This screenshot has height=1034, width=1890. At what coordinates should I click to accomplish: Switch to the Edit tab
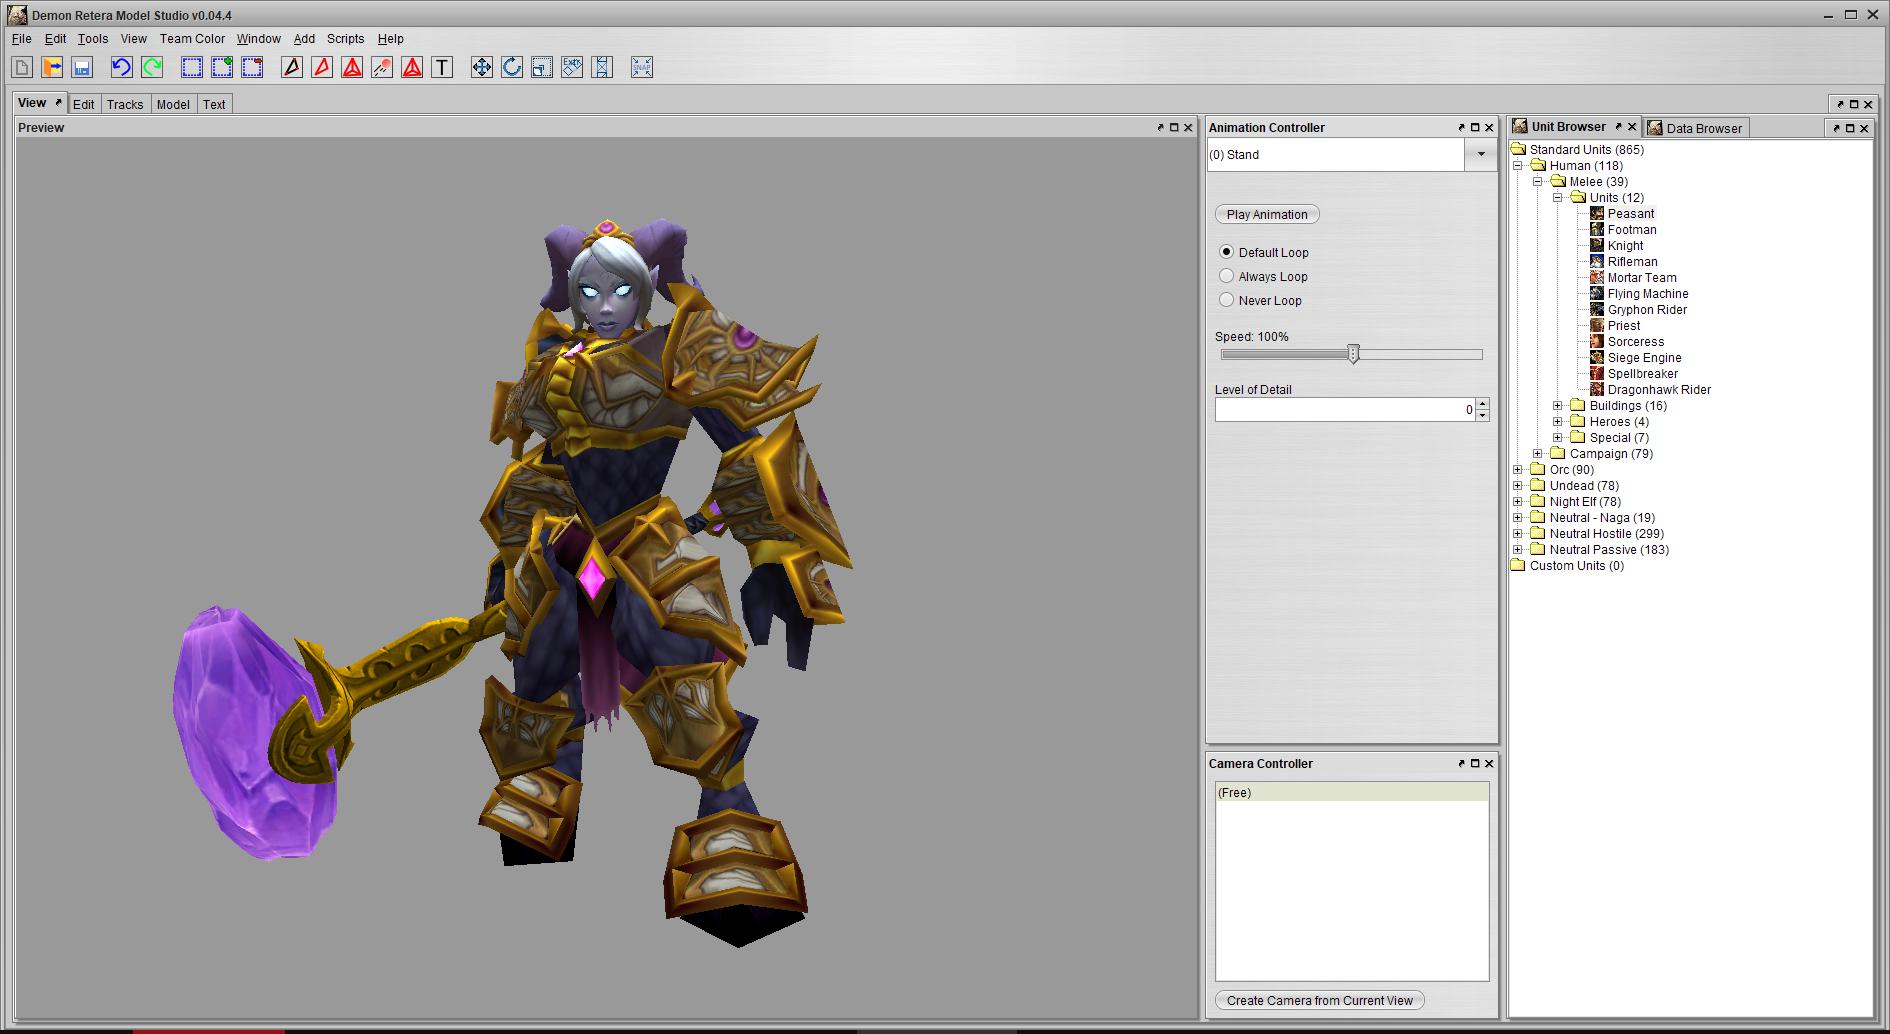click(x=83, y=104)
